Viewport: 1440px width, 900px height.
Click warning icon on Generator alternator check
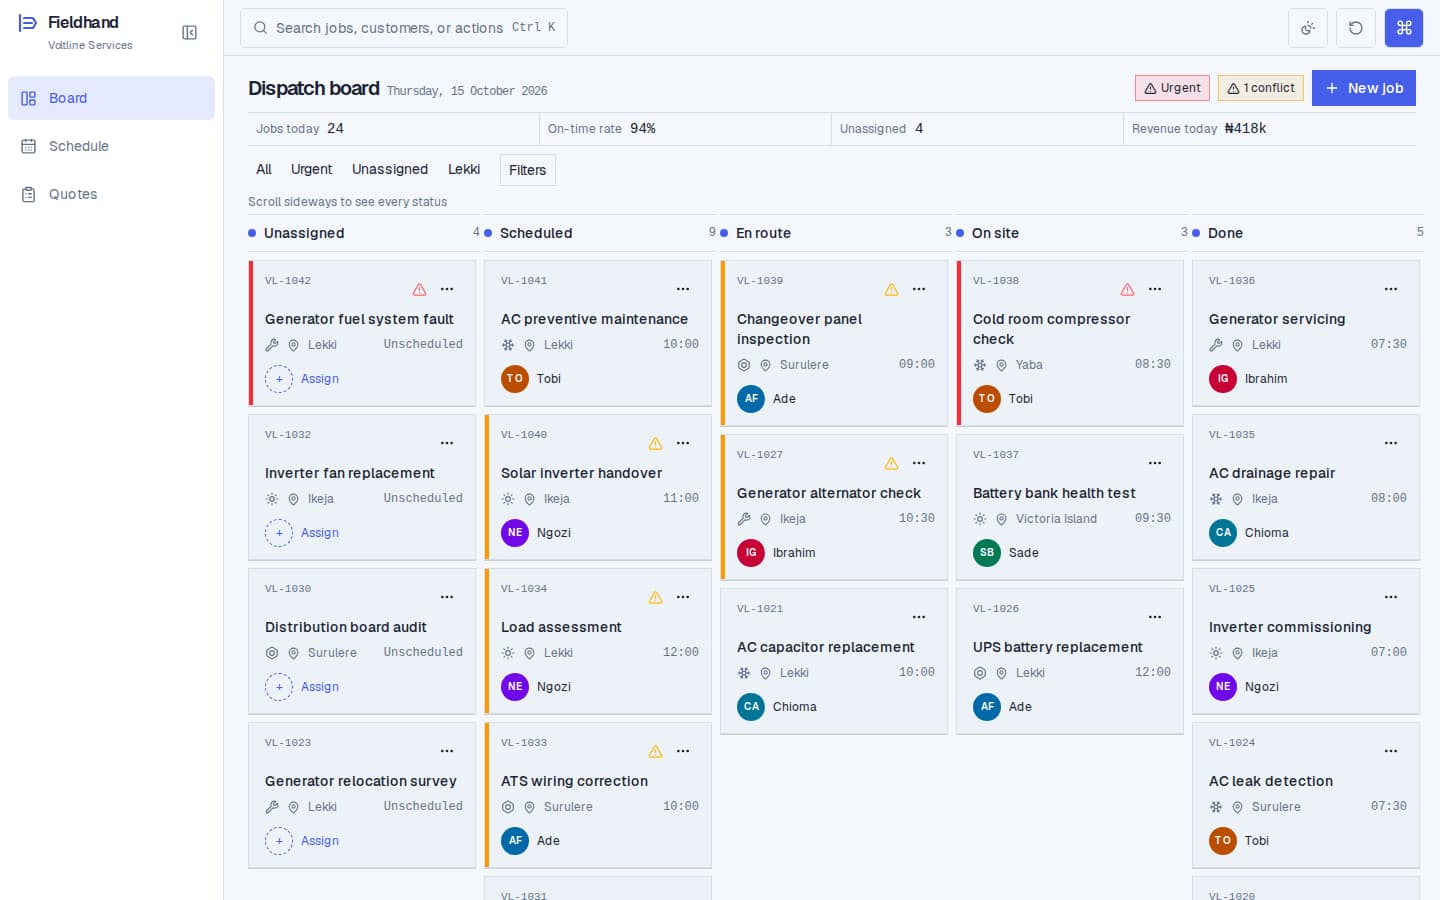pos(891,463)
